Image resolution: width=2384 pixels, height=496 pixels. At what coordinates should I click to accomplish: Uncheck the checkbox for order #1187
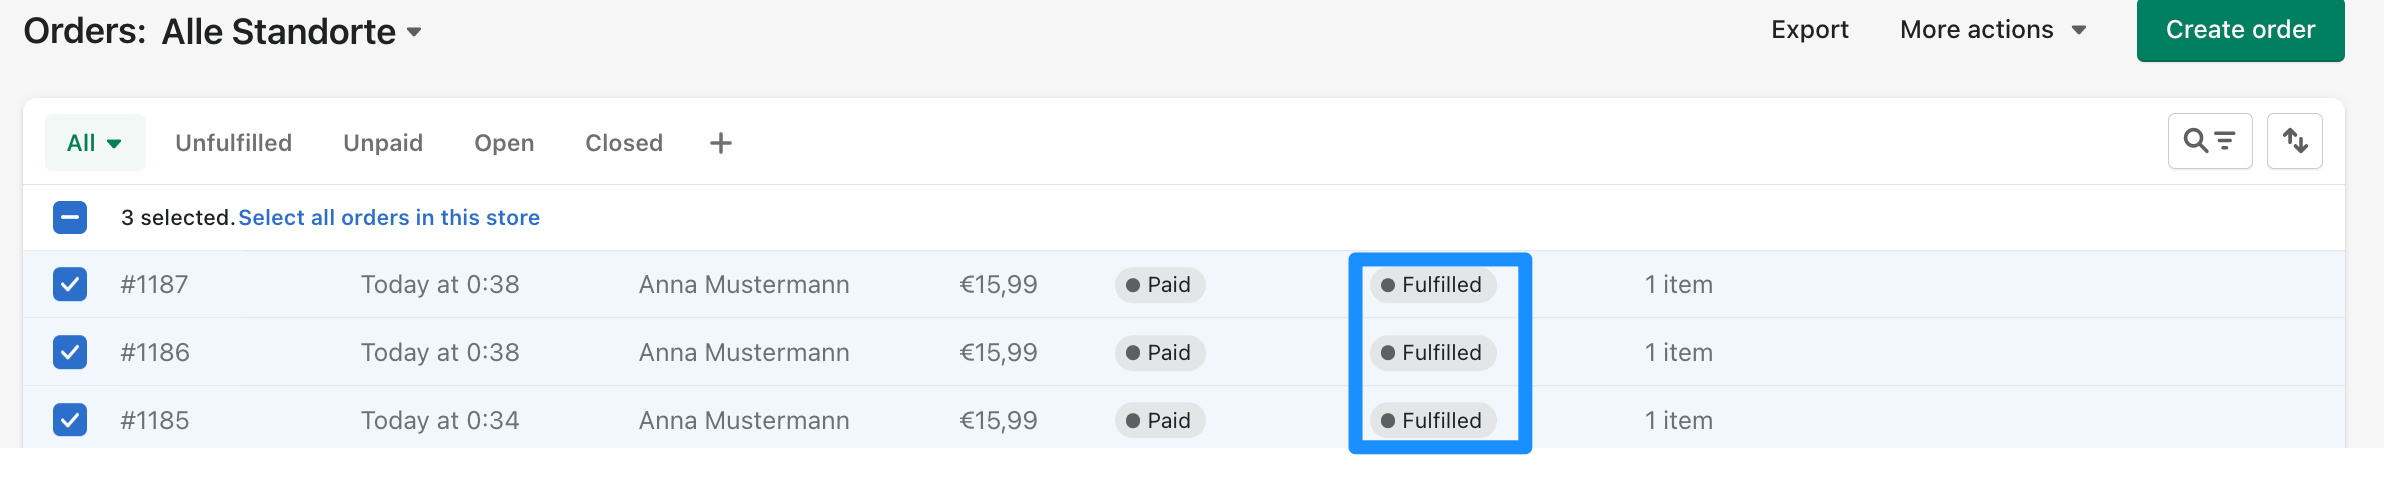(x=70, y=284)
